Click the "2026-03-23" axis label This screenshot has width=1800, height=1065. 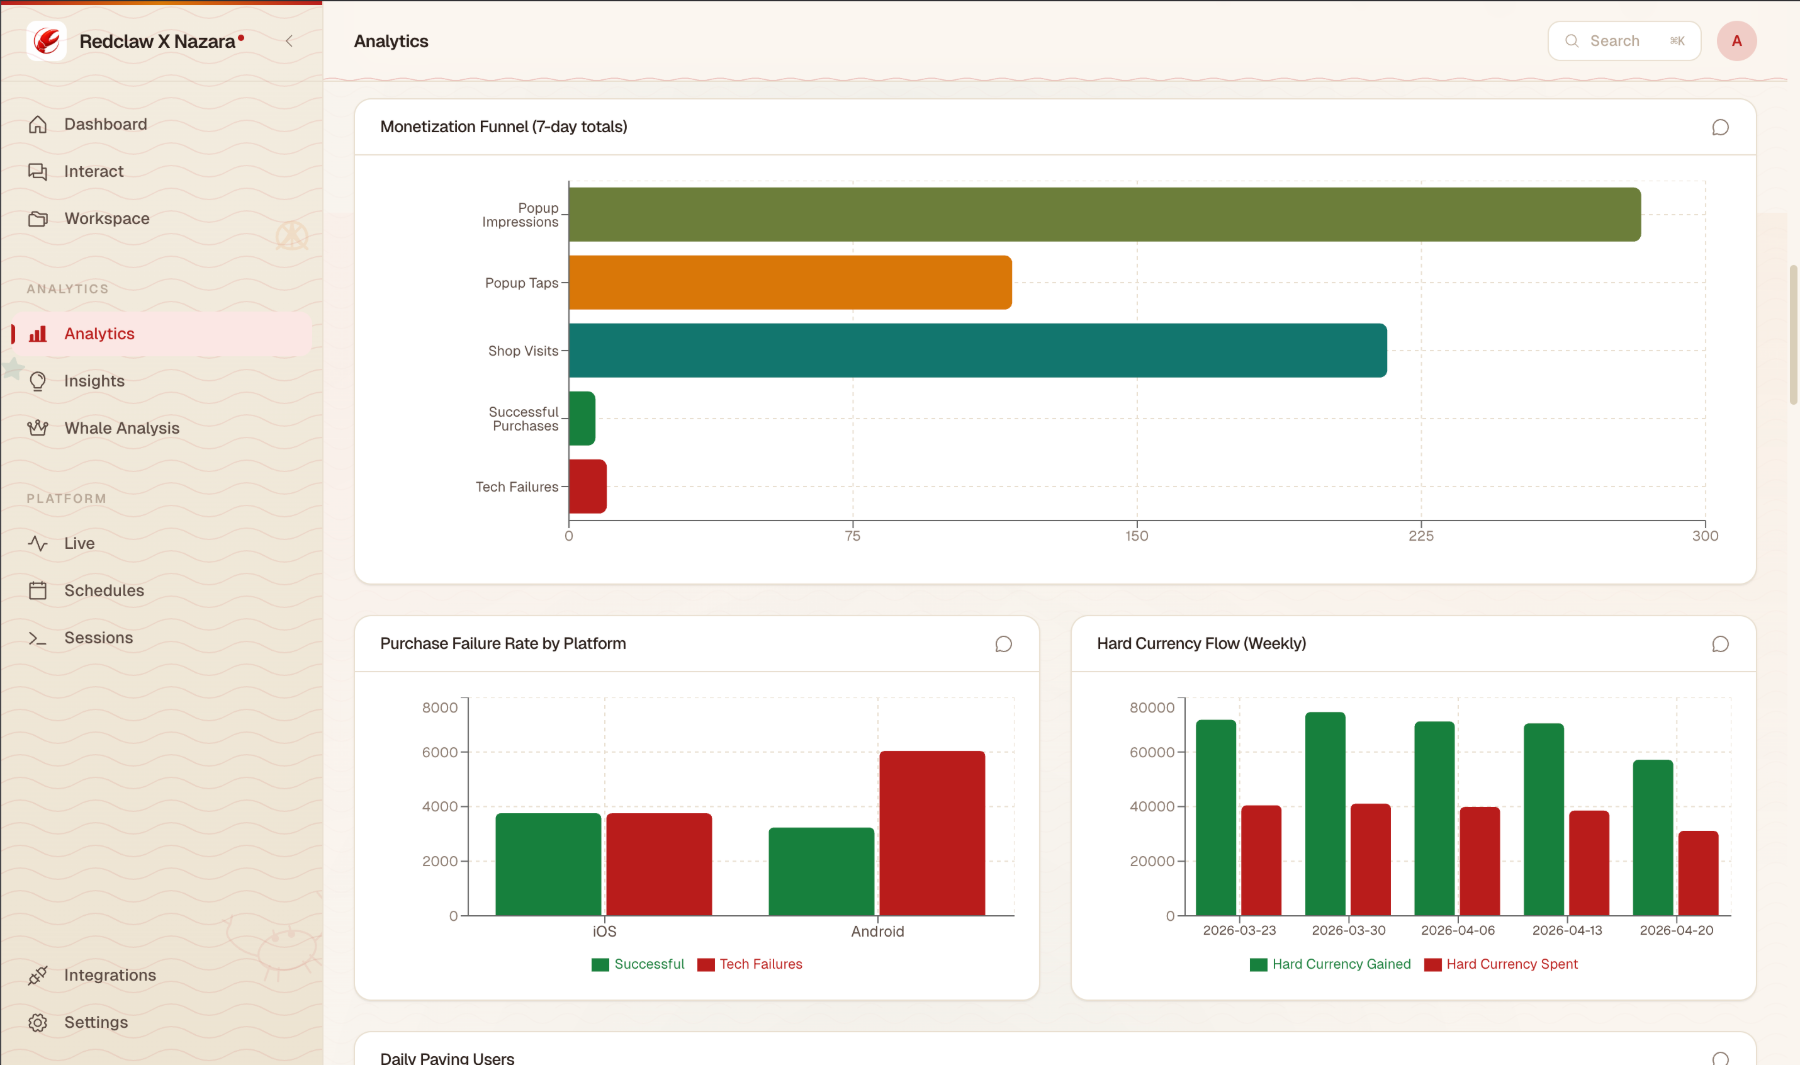[x=1239, y=931]
